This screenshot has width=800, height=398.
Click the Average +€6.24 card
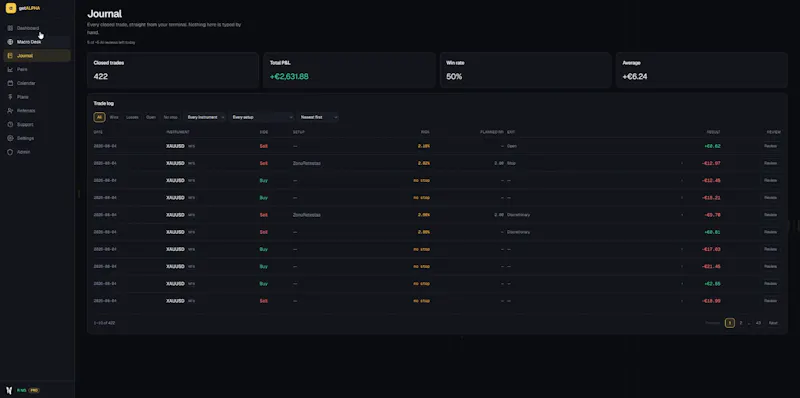pos(702,70)
